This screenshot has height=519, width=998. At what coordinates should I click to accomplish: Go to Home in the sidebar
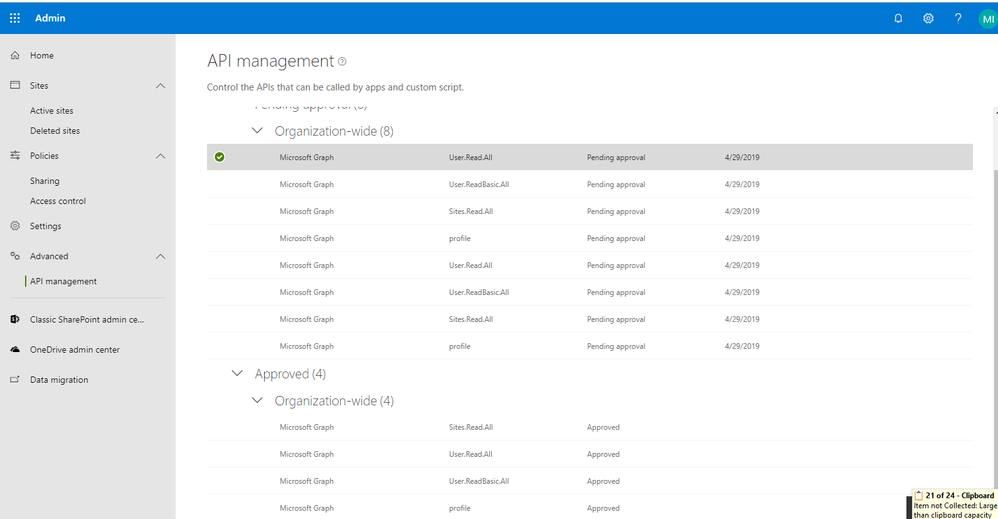[42, 55]
